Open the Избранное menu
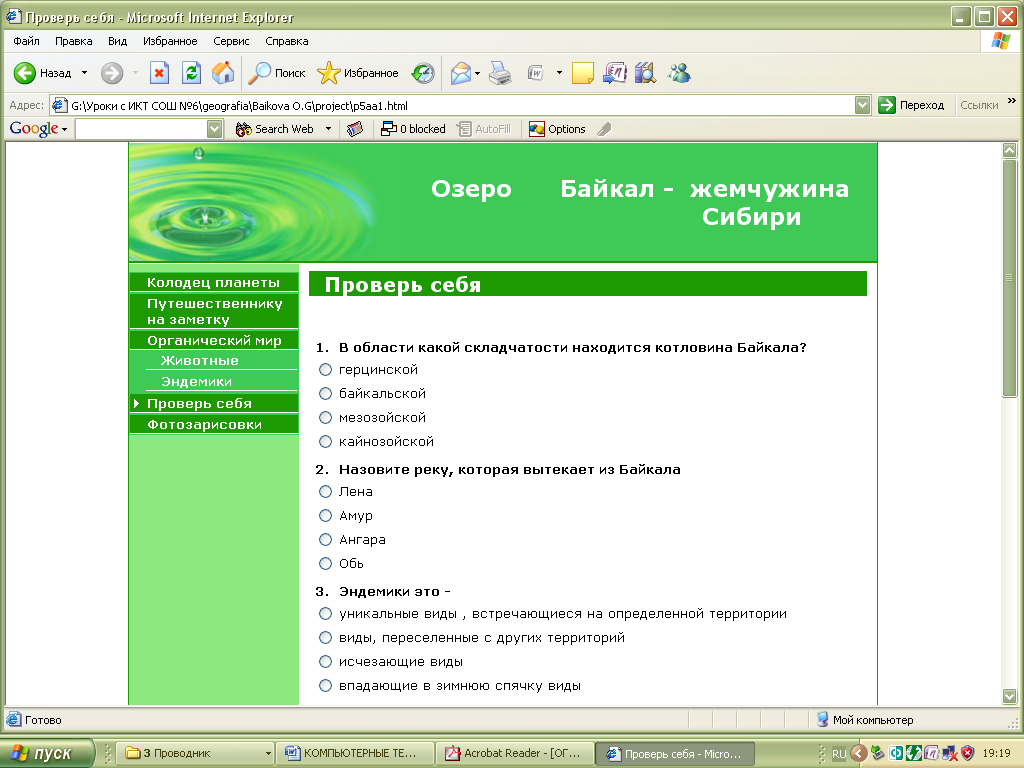The height and width of the screenshot is (768, 1024). pyautogui.click(x=170, y=41)
